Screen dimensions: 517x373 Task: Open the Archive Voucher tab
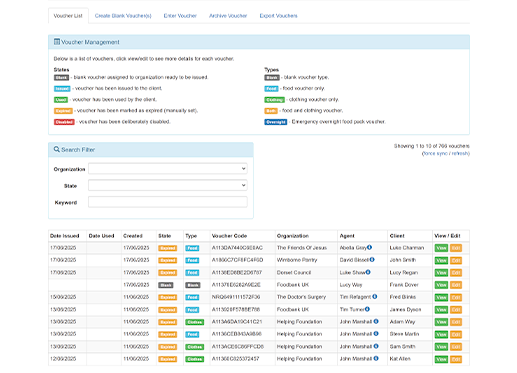[x=228, y=16]
